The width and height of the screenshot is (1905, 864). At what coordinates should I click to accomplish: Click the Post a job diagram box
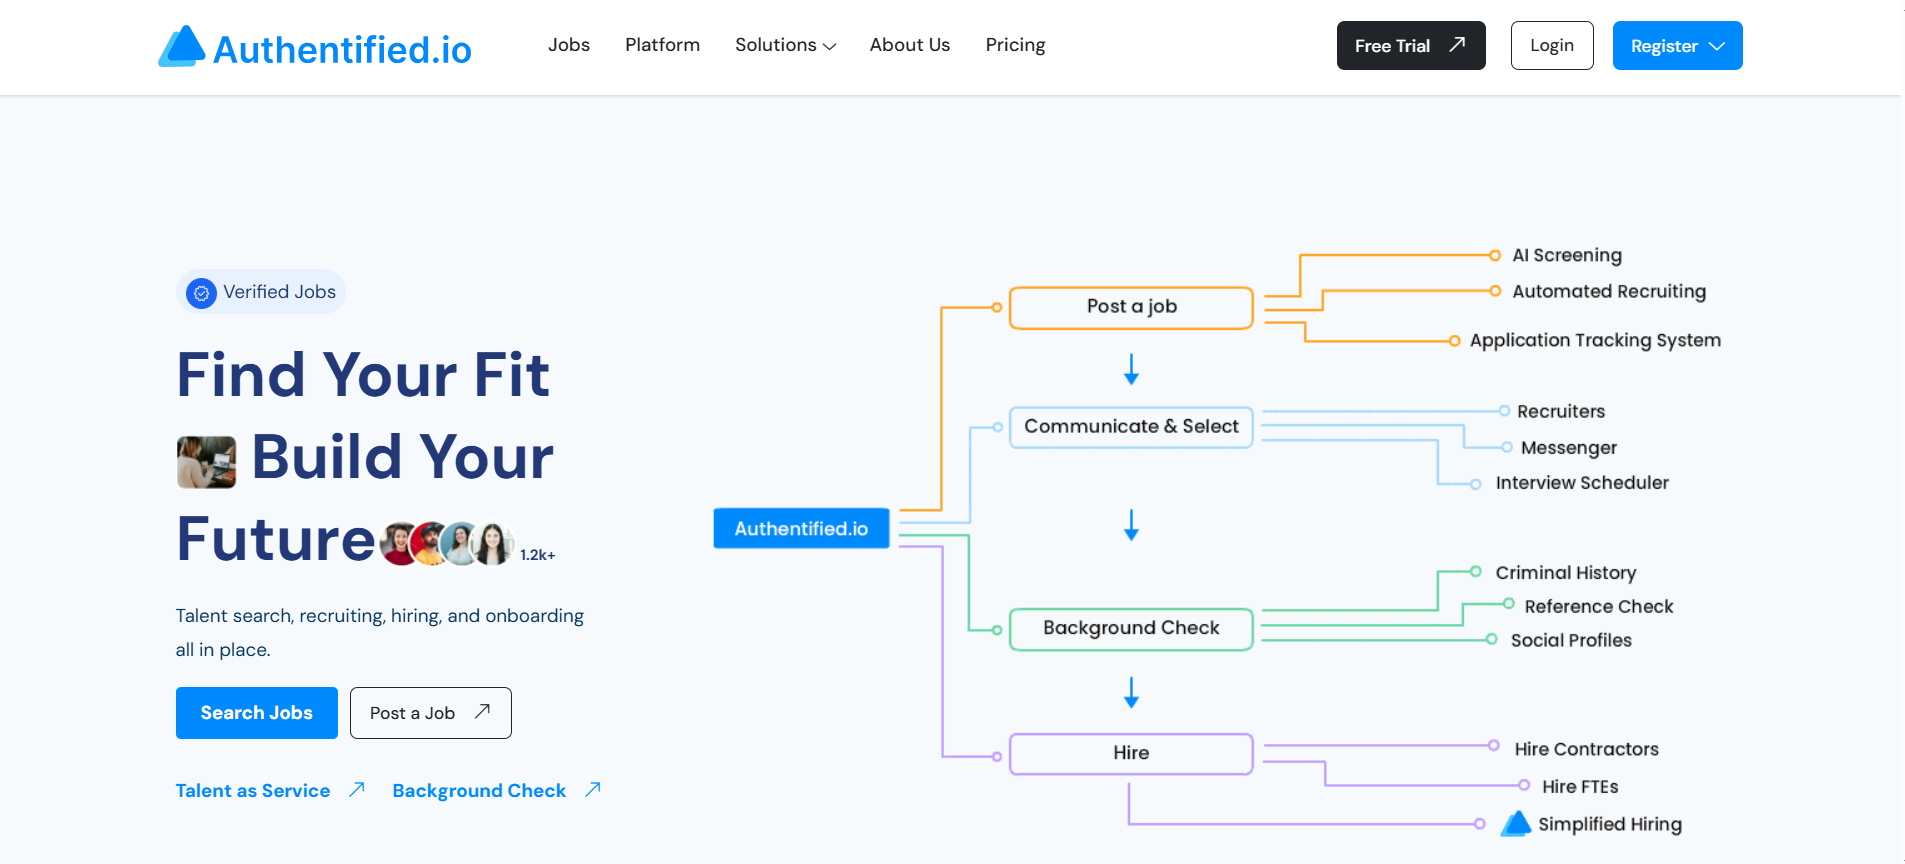pyautogui.click(x=1131, y=307)
